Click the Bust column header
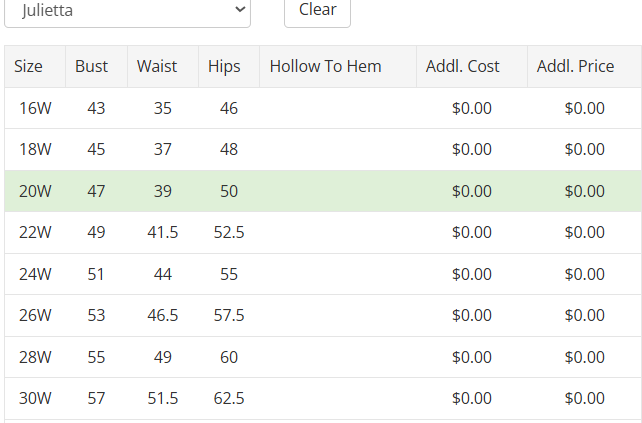The width and height of the screenshot is (642, 423). (92, 67)
